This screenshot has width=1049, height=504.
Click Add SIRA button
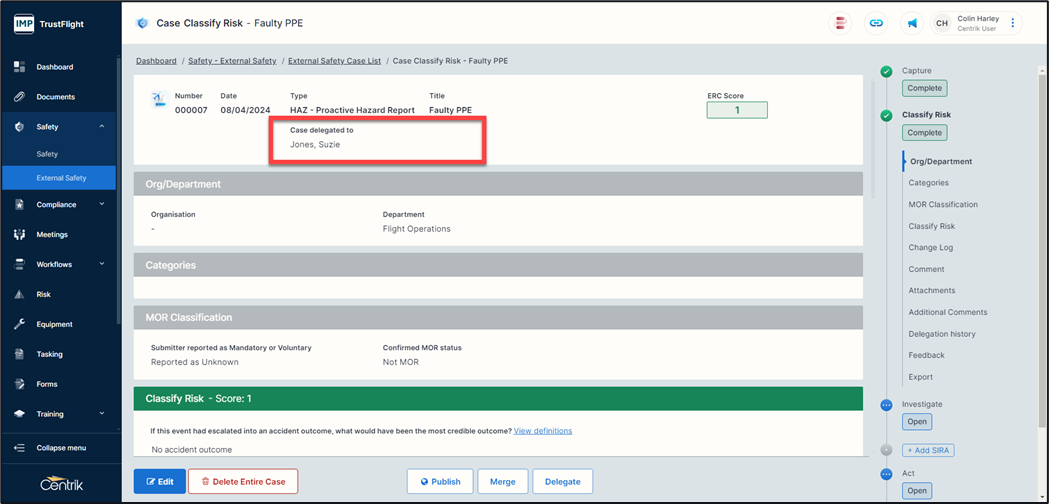click(928, 450)
